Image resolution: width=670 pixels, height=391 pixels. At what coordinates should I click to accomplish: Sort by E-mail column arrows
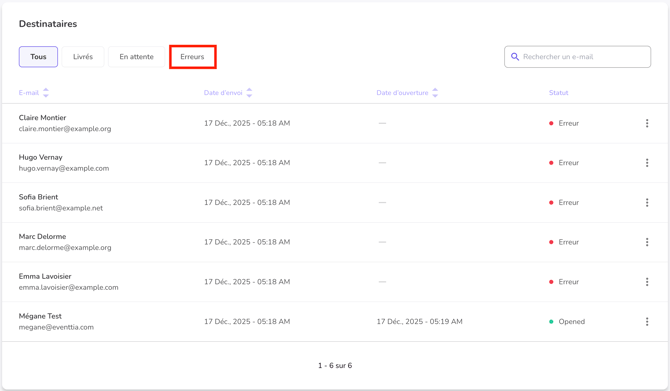[46, 93]
